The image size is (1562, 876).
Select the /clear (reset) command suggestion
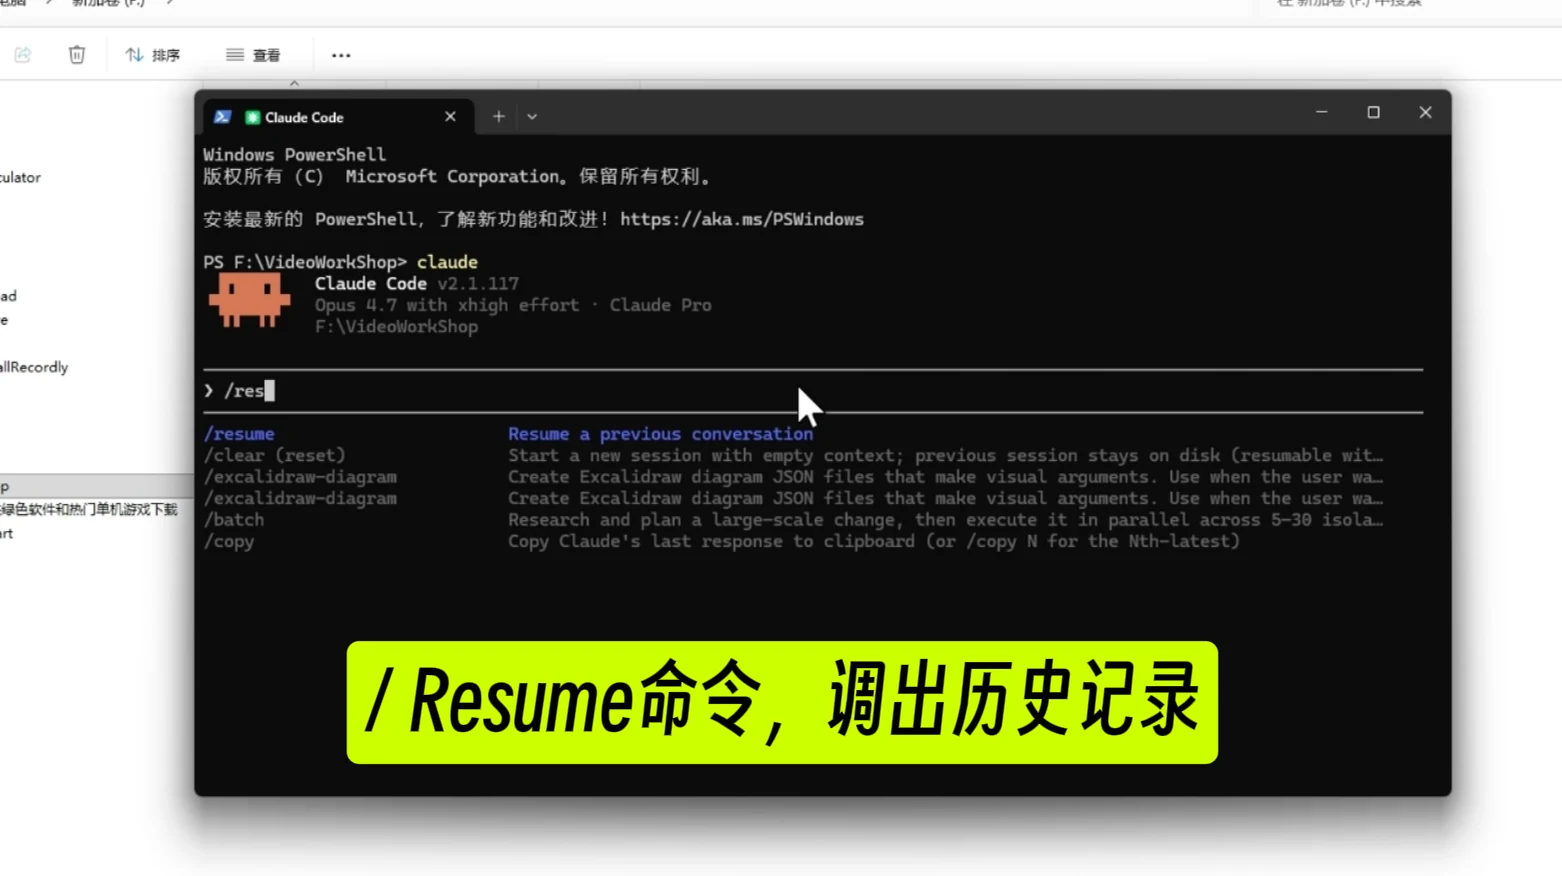pos(274,455)
